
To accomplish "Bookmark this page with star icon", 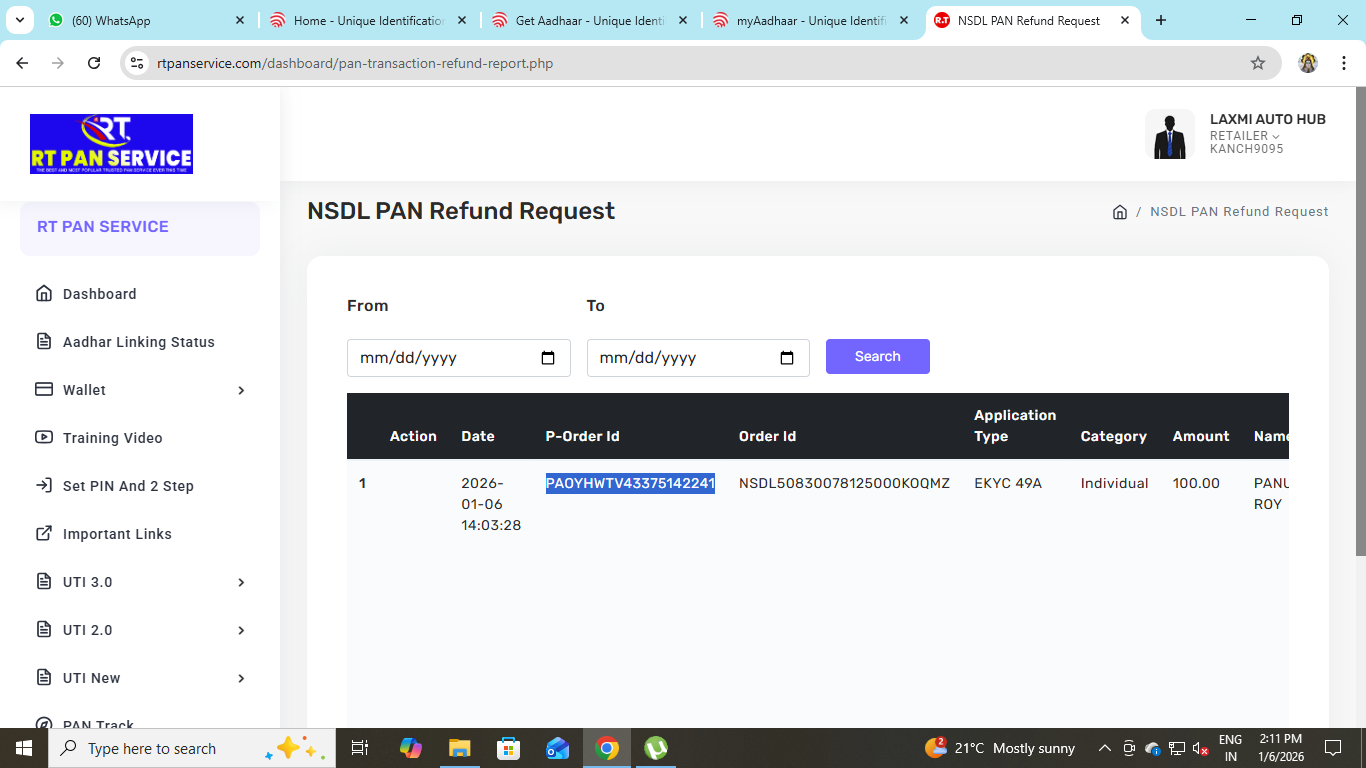I will 1258,63.
